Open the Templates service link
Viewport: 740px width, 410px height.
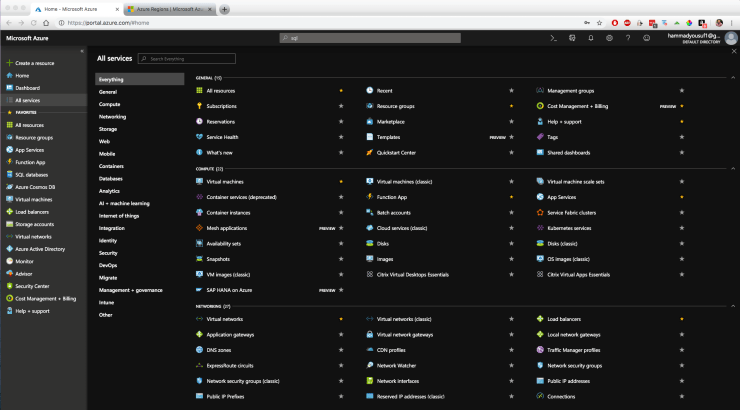pyautogui.click(x=388, y=137)
